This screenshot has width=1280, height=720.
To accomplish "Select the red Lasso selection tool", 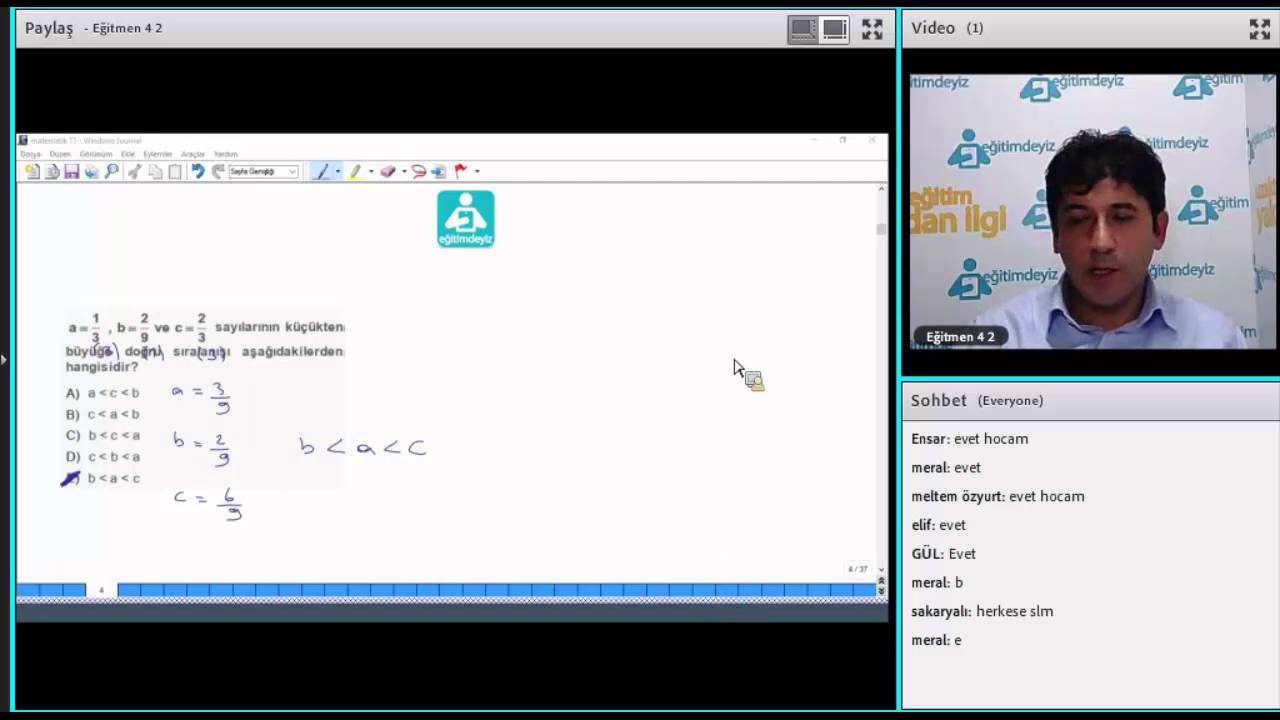I will (x=419, y=172).
